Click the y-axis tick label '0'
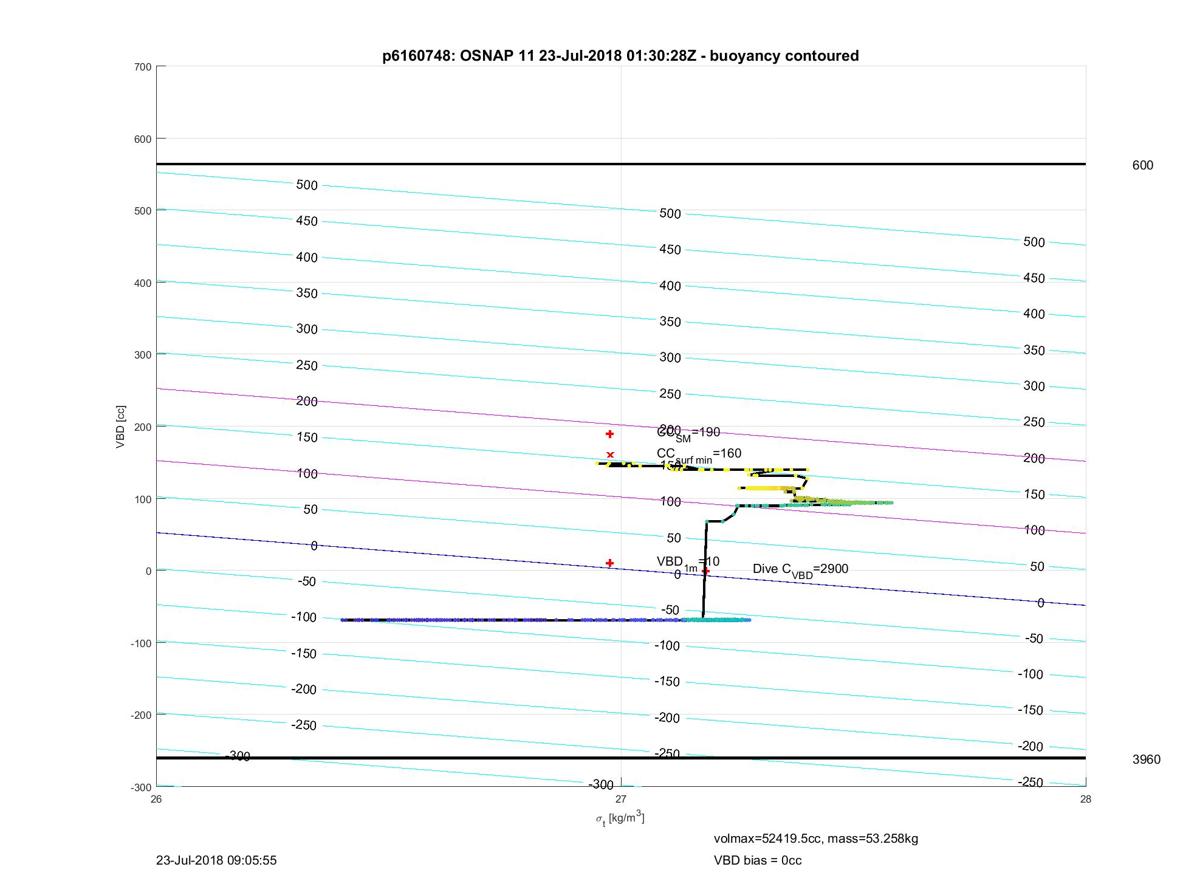Screen dimensions: 1200x885 pos(149,571)
